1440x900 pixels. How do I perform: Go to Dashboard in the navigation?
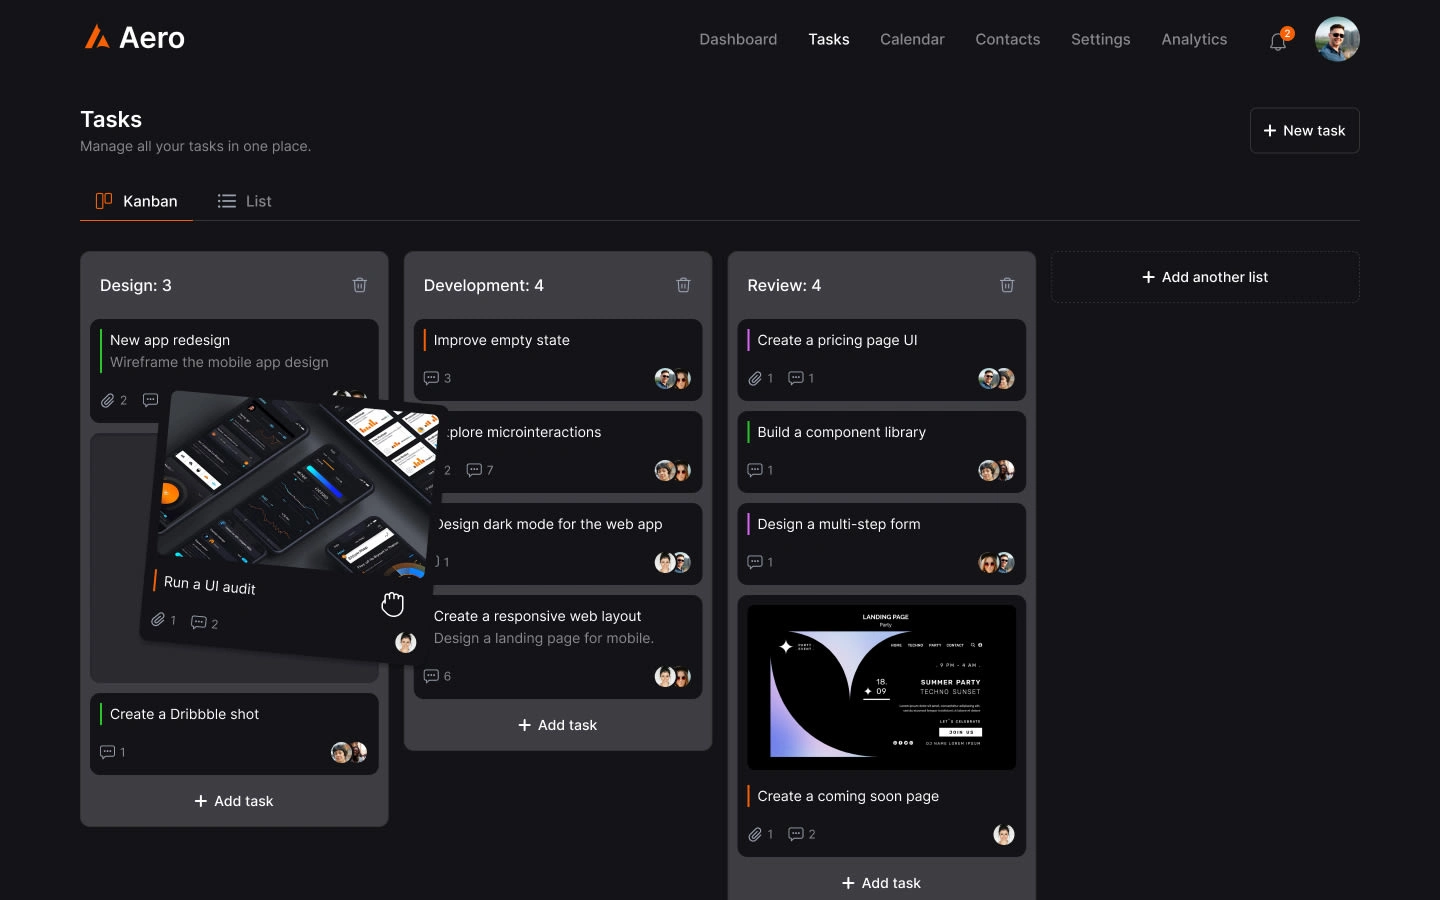coord(738,39)
